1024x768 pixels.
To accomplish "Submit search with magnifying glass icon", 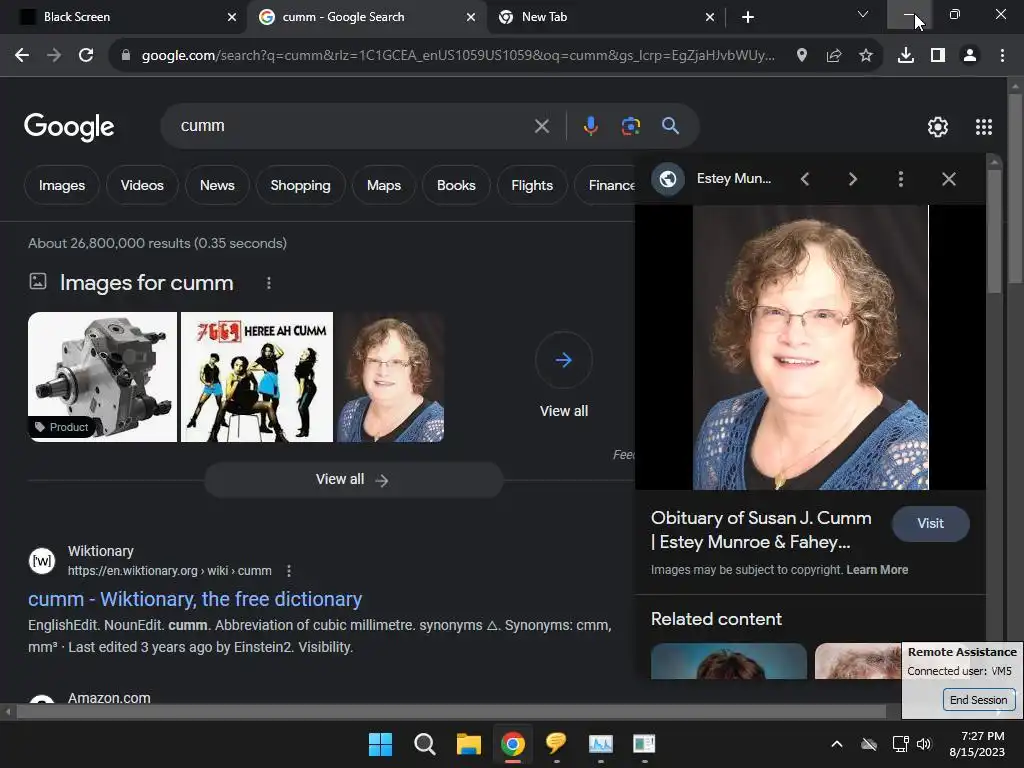I will click(670, 125).
